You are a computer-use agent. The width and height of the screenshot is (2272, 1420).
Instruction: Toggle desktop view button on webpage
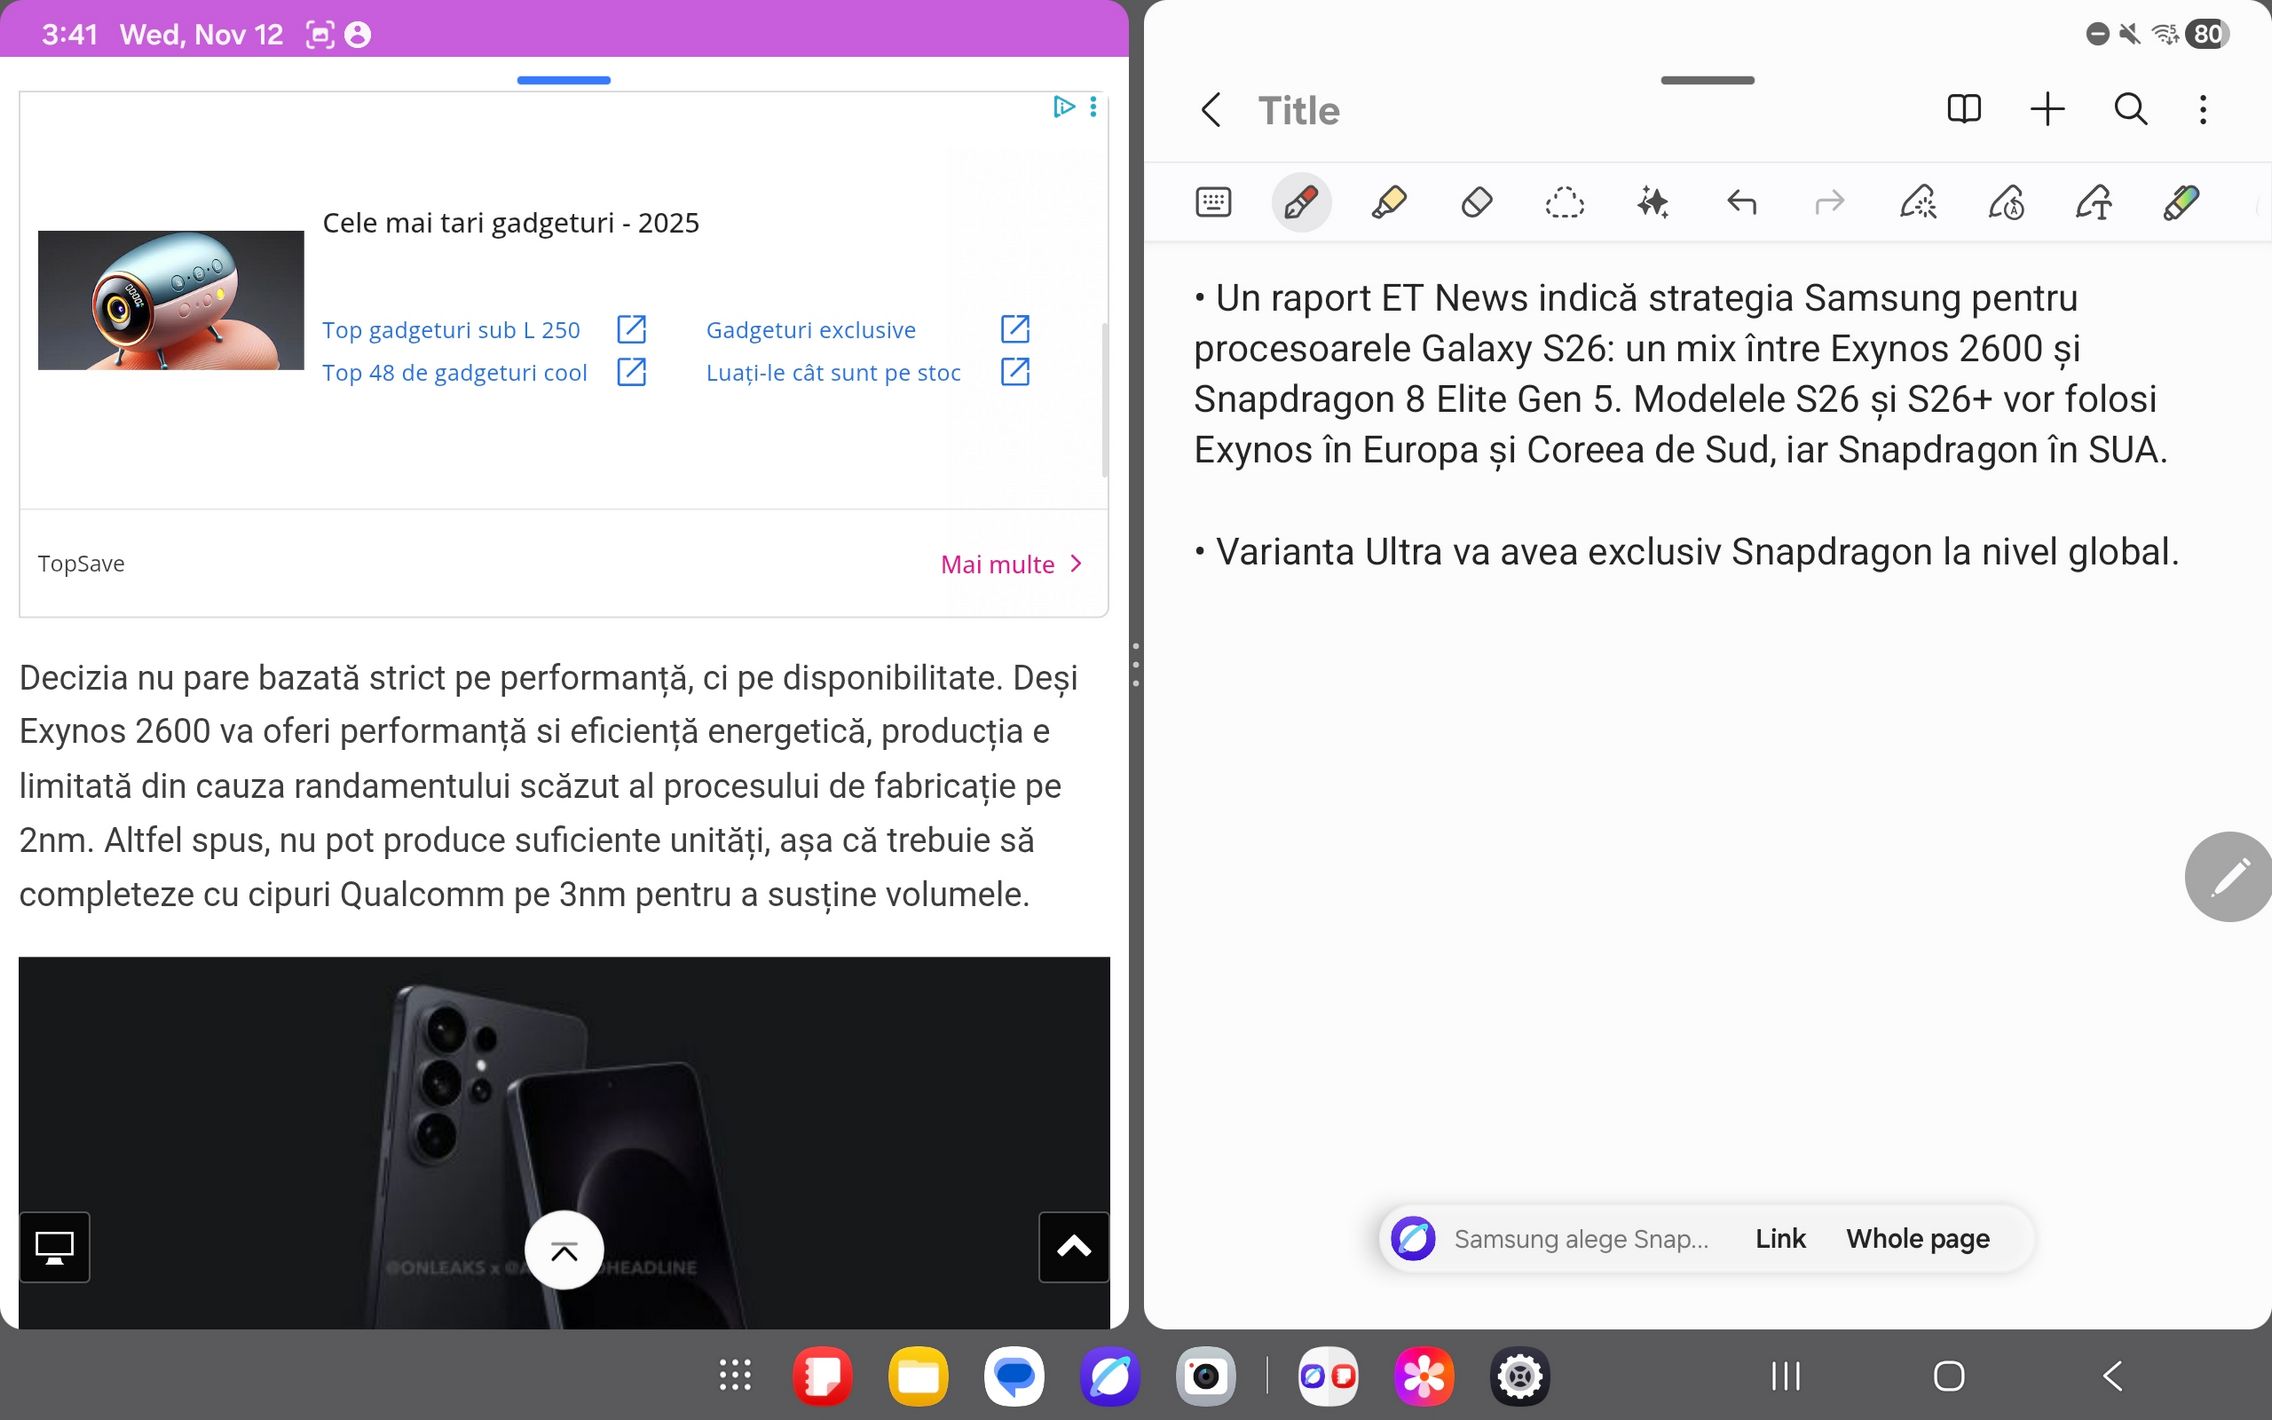[55, 1247]
